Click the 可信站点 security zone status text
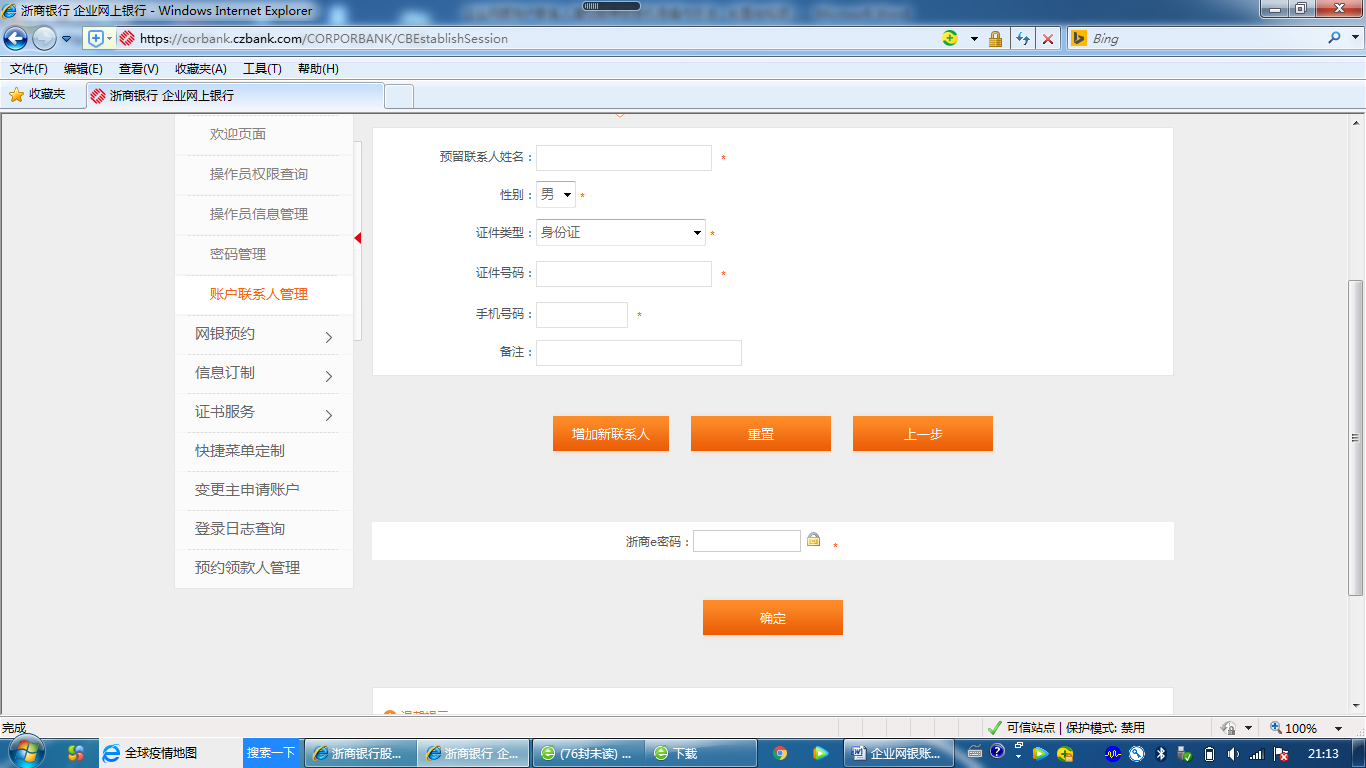Viewport: 1366px width, 768px height. coord(1031,728)
